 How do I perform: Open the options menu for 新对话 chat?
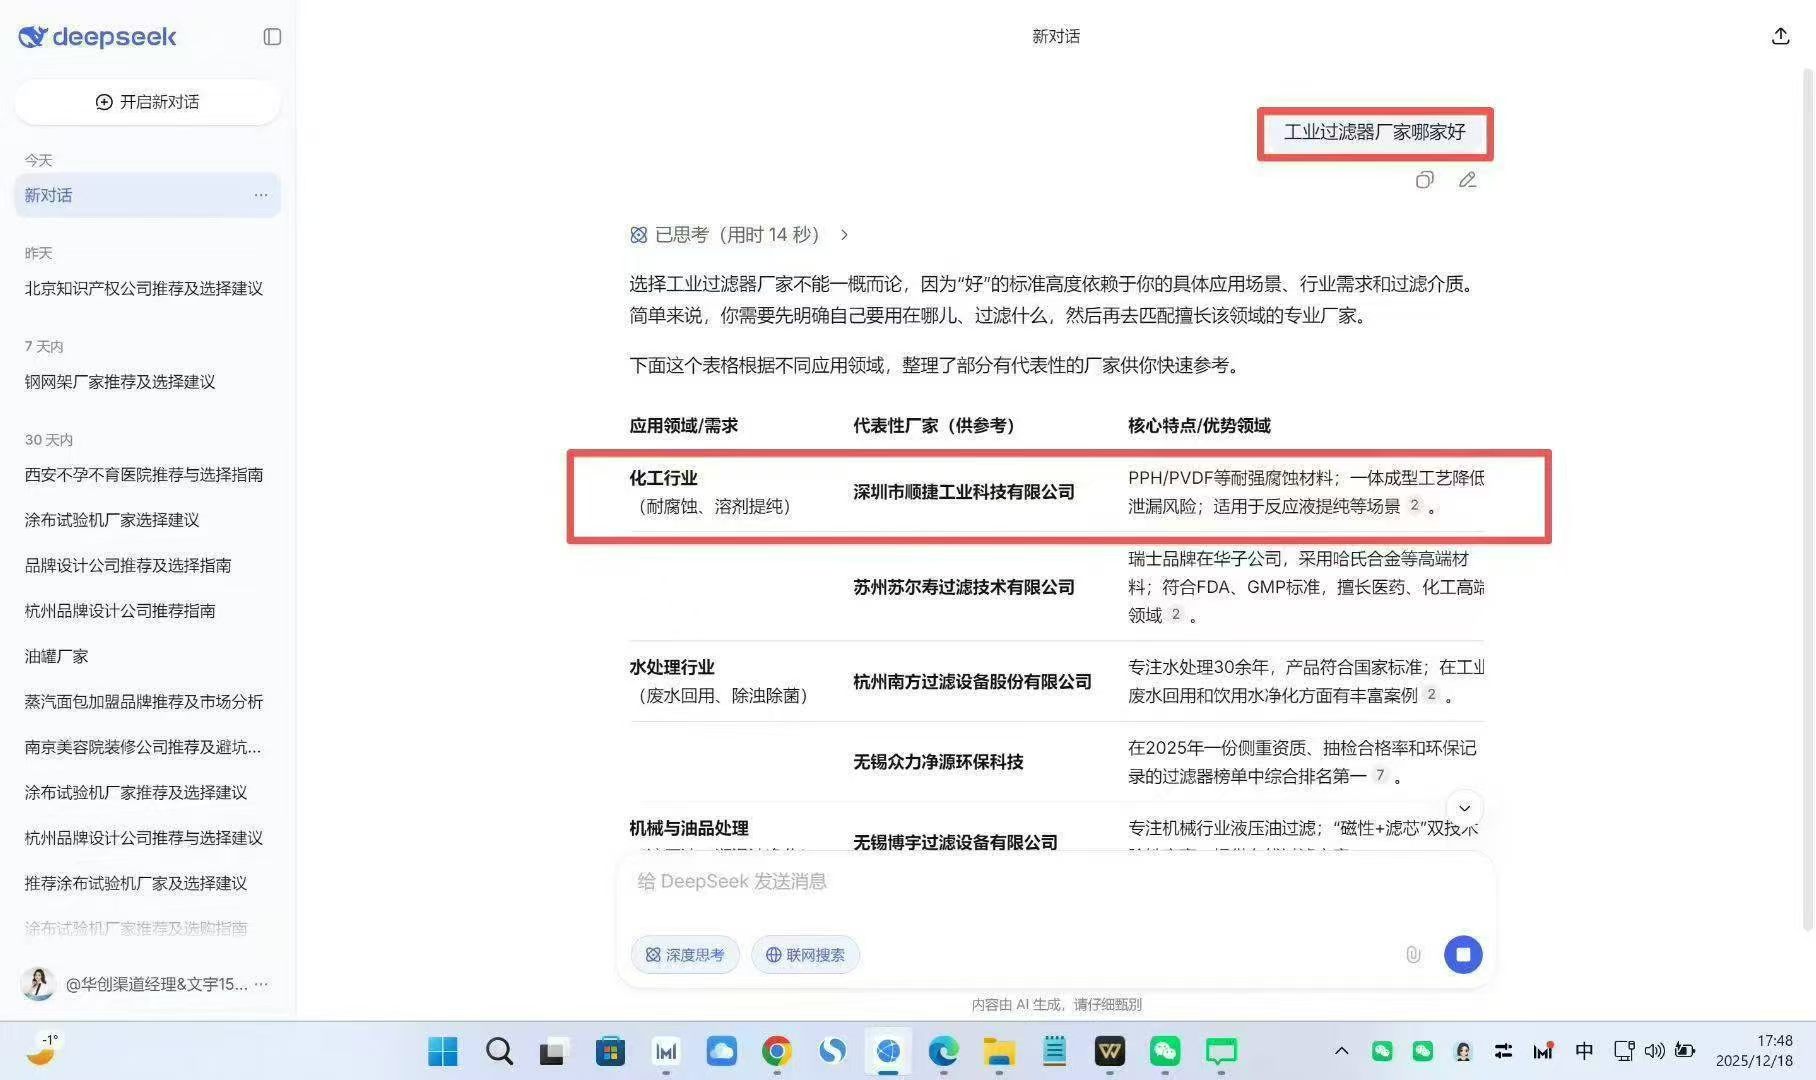tap(261, 195)
